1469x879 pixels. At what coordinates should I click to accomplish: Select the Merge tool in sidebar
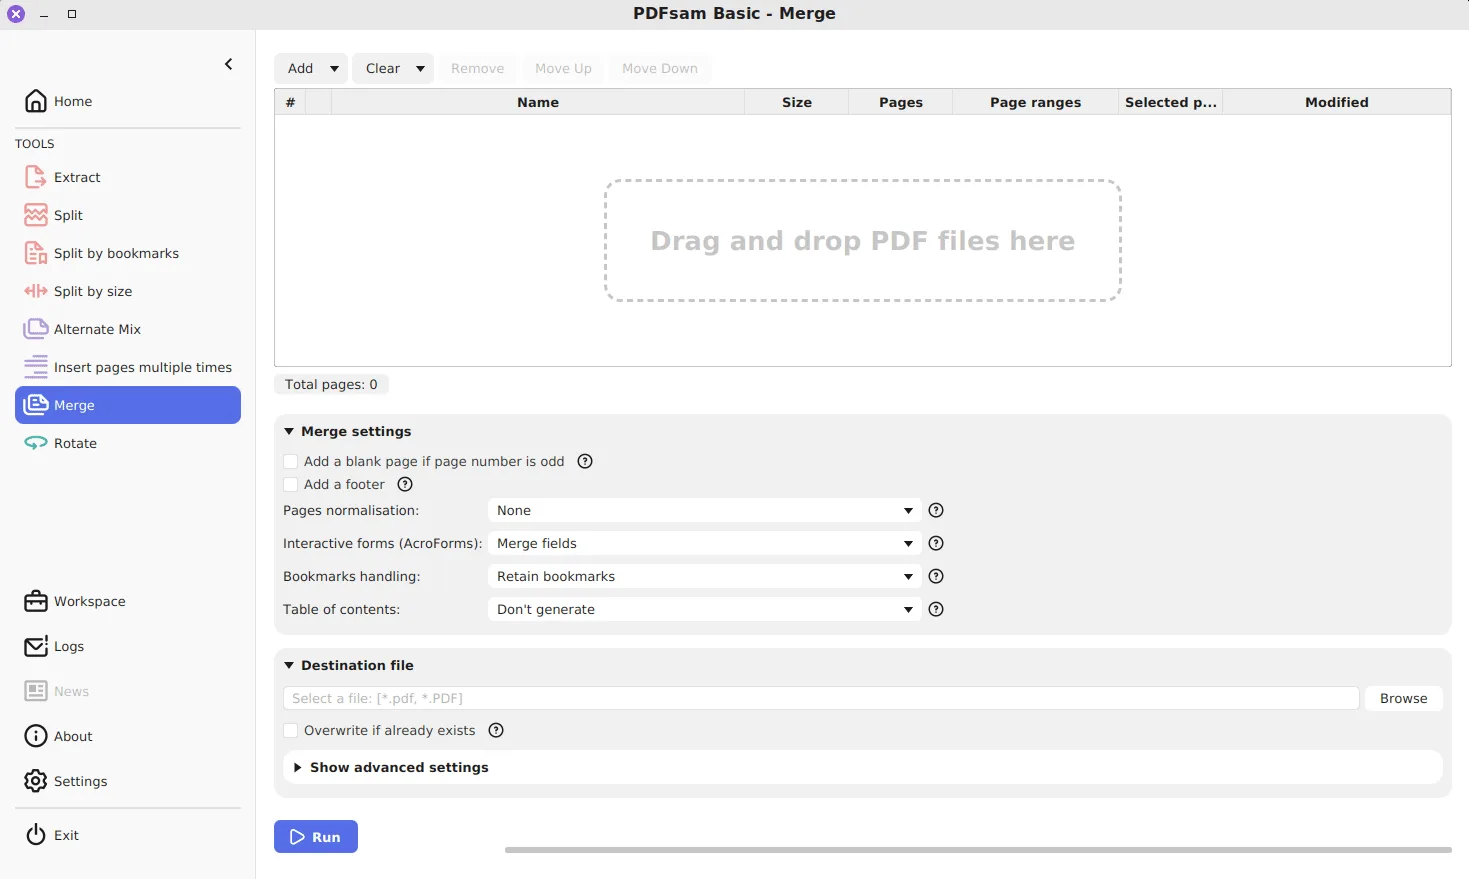click(x=128, y=405)
